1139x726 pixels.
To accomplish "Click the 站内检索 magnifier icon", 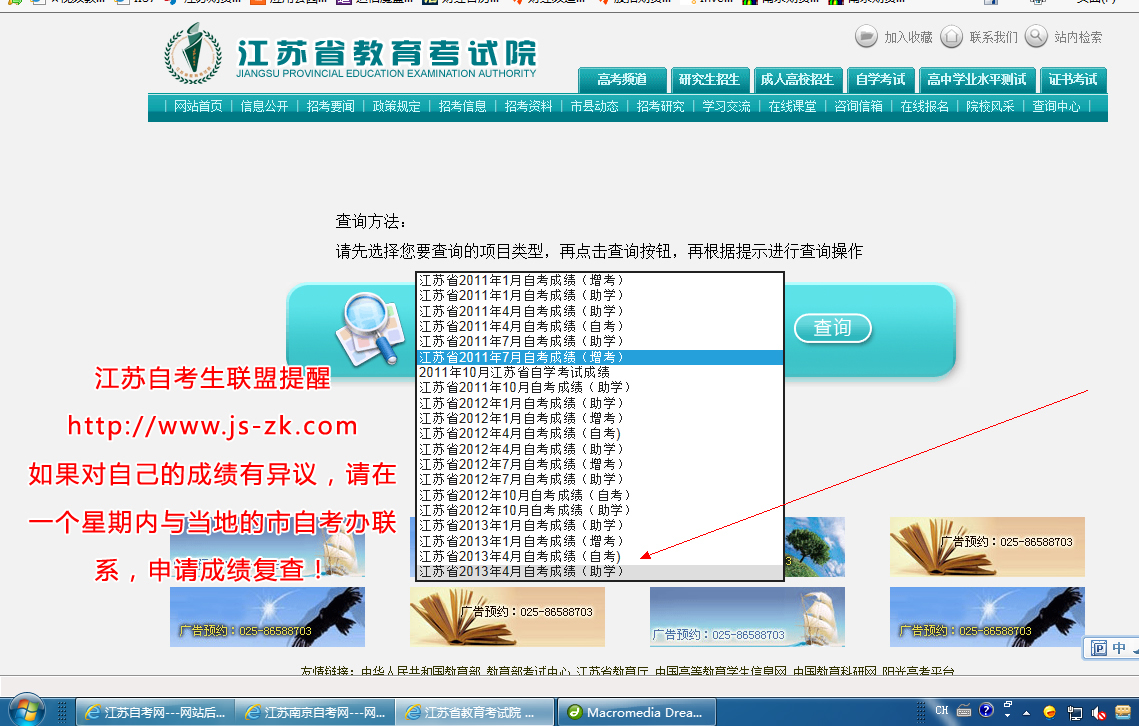I will [1037, 37].
